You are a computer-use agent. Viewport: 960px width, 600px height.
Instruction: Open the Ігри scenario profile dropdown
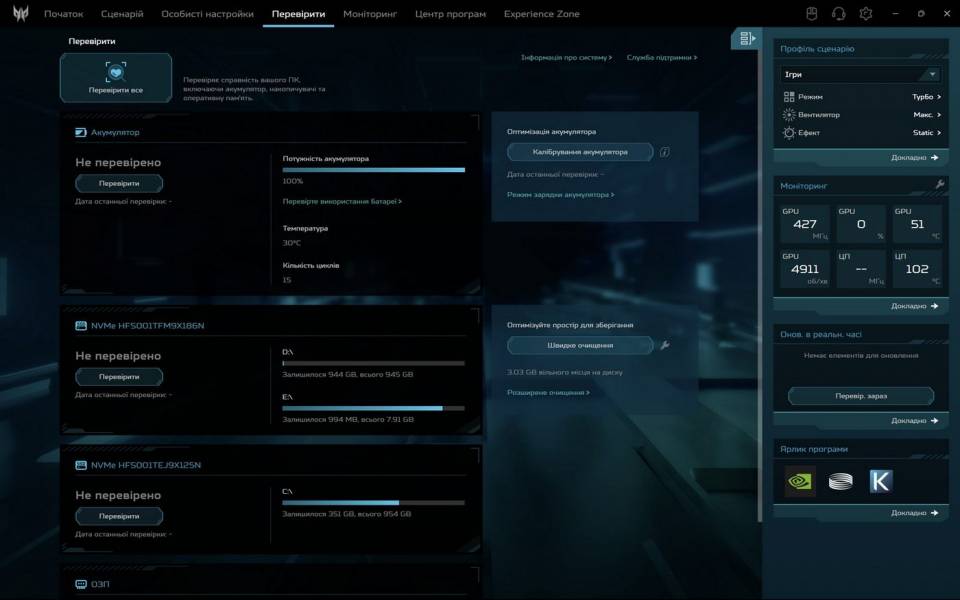(x=861, y=74)
